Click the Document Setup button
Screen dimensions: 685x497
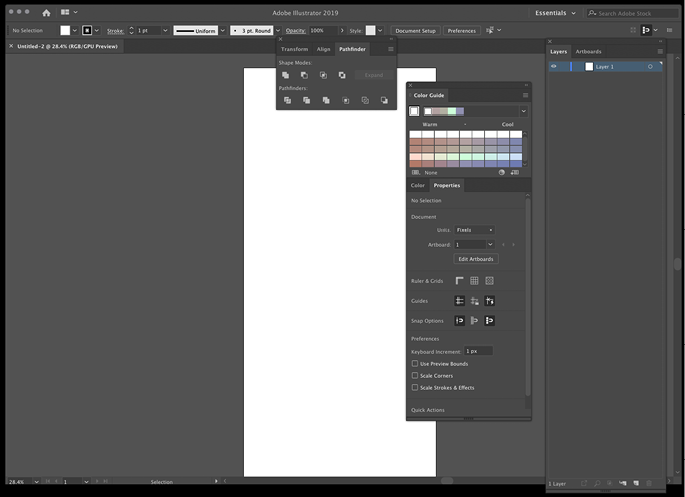pyautogui.click(x=415, y=31)
